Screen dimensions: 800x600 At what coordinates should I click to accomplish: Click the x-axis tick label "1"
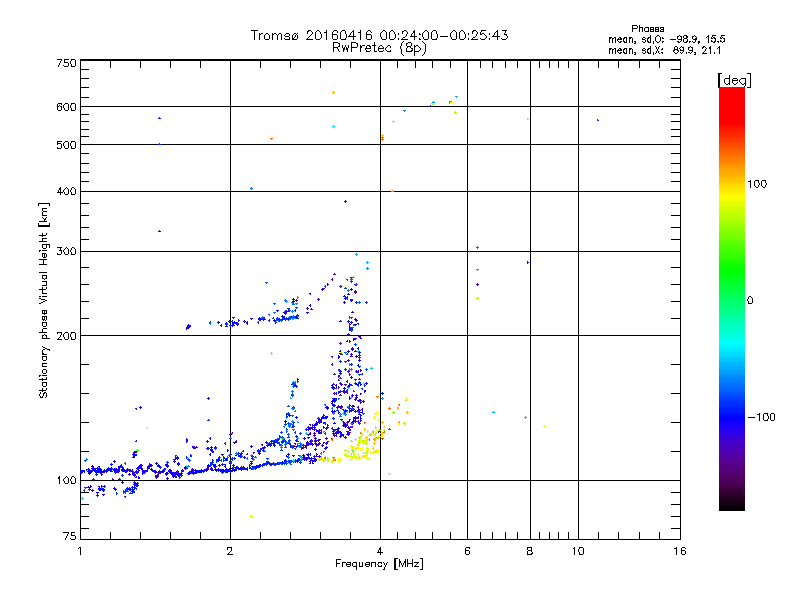click(80, 551)
